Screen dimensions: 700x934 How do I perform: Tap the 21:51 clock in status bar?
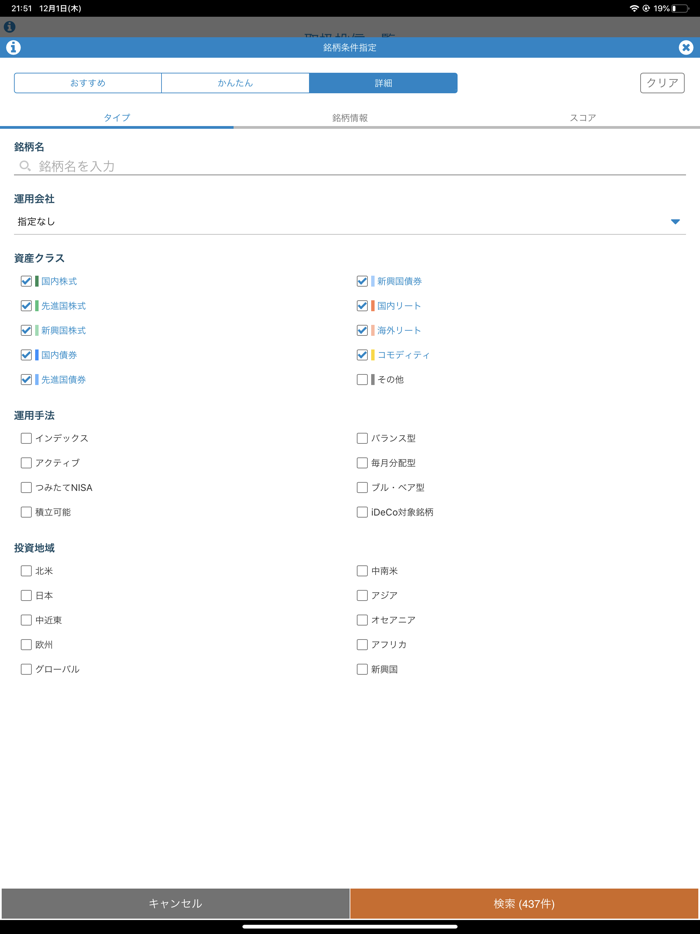click(21, 8)
